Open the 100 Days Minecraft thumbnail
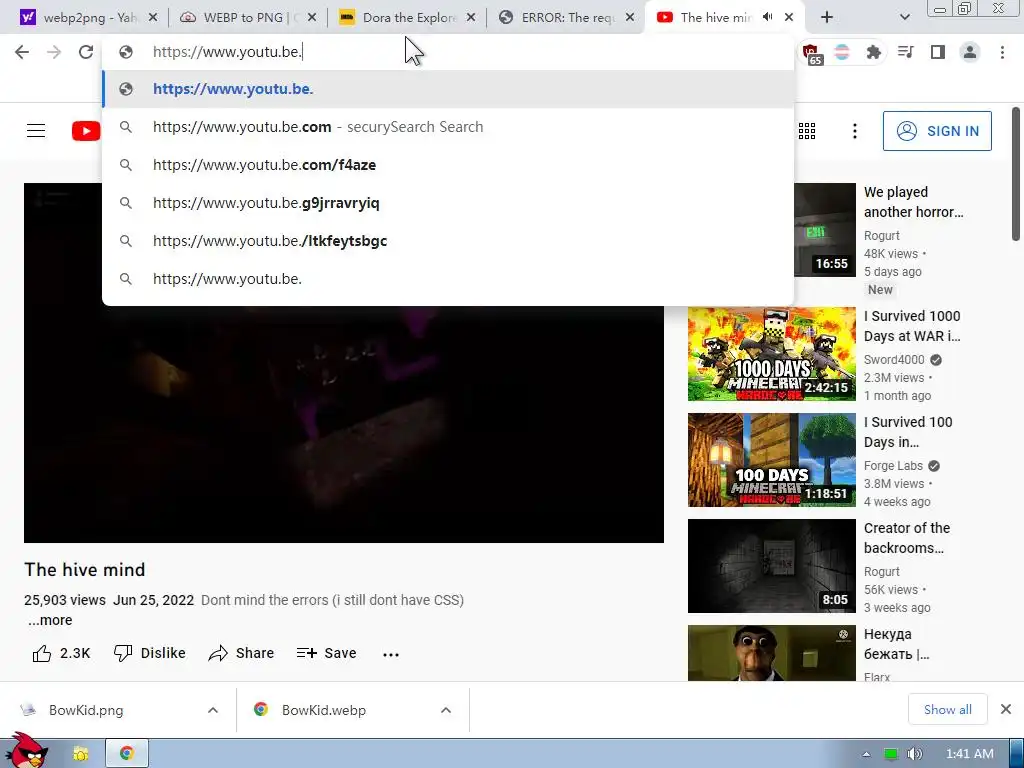 771,460
